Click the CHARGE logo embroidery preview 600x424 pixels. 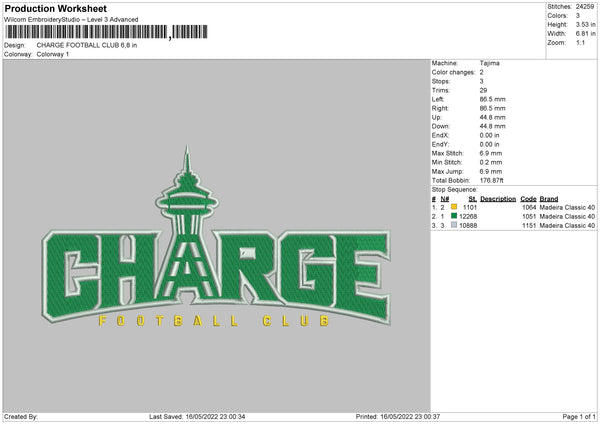[x=216, y=237]
